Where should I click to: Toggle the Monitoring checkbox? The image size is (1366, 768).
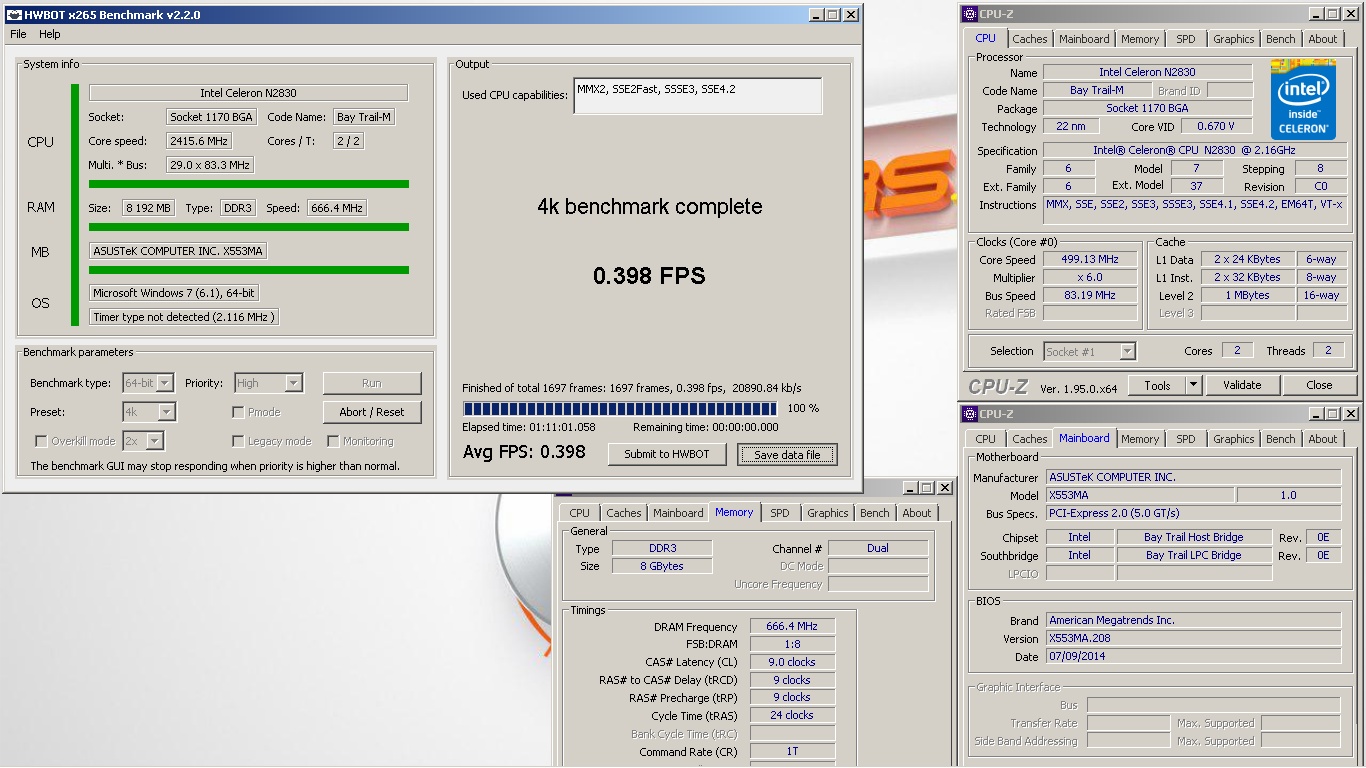tap(333, 441)
